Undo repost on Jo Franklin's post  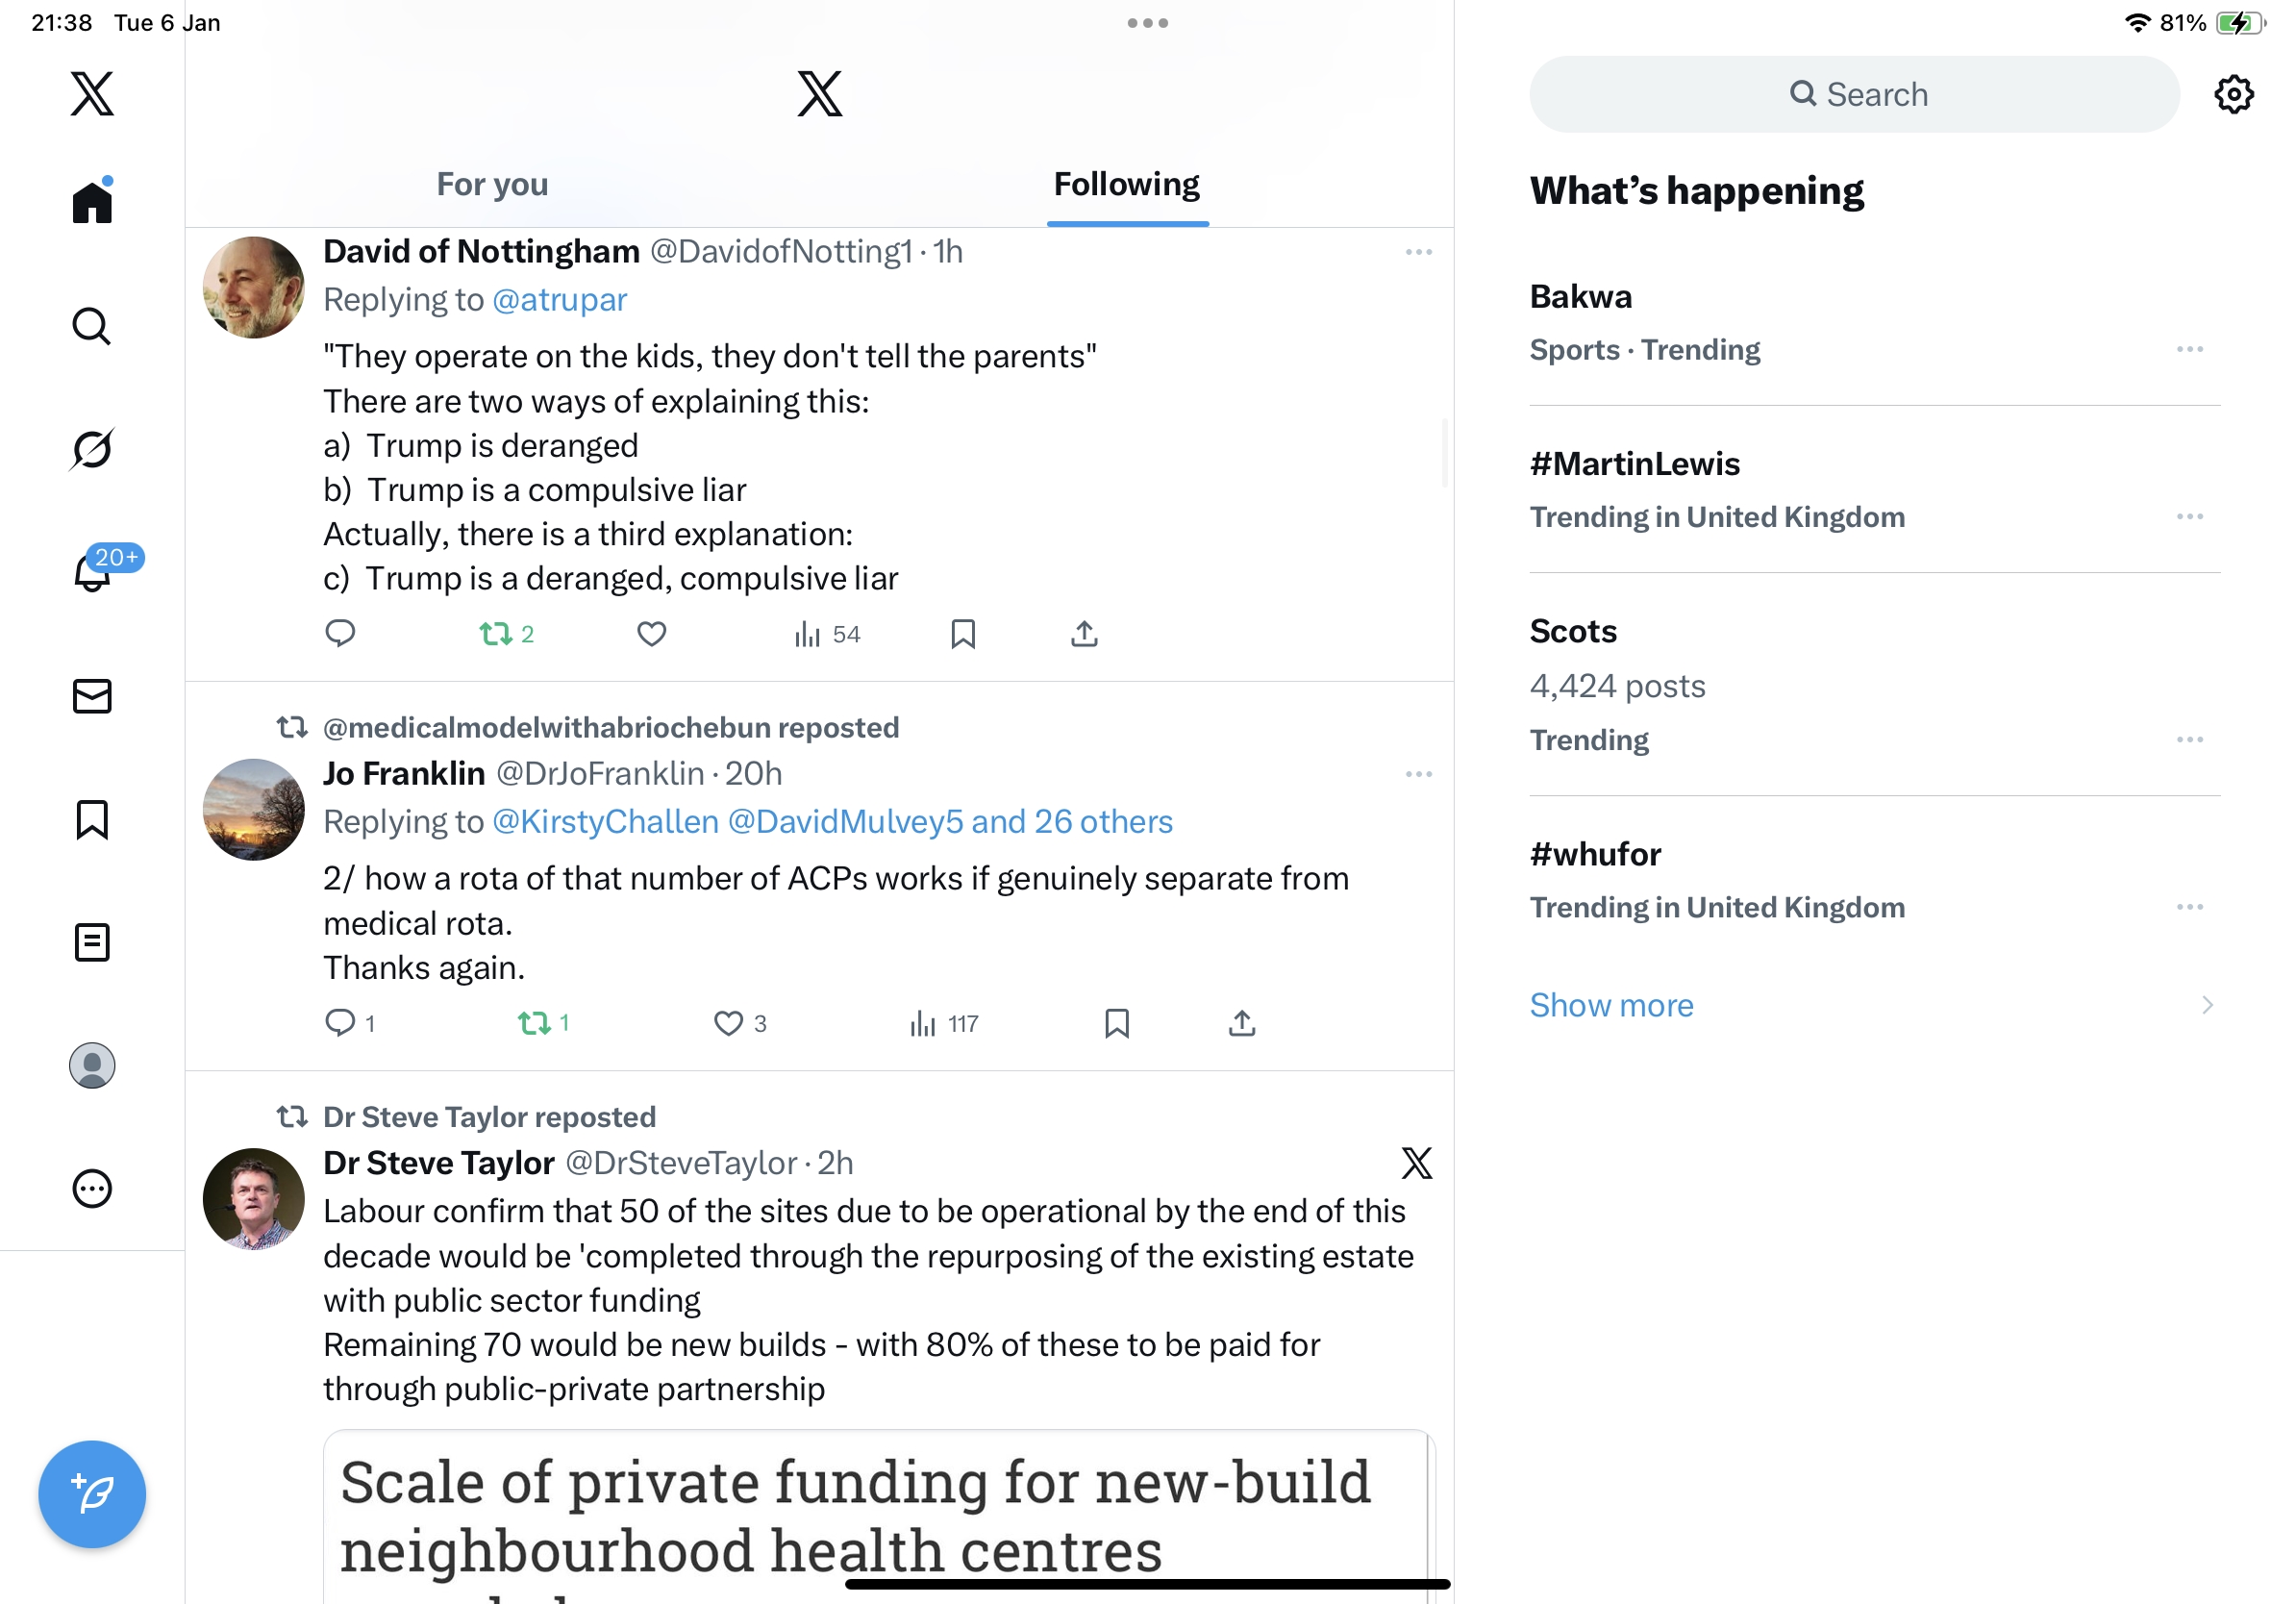click(534, 1023)
